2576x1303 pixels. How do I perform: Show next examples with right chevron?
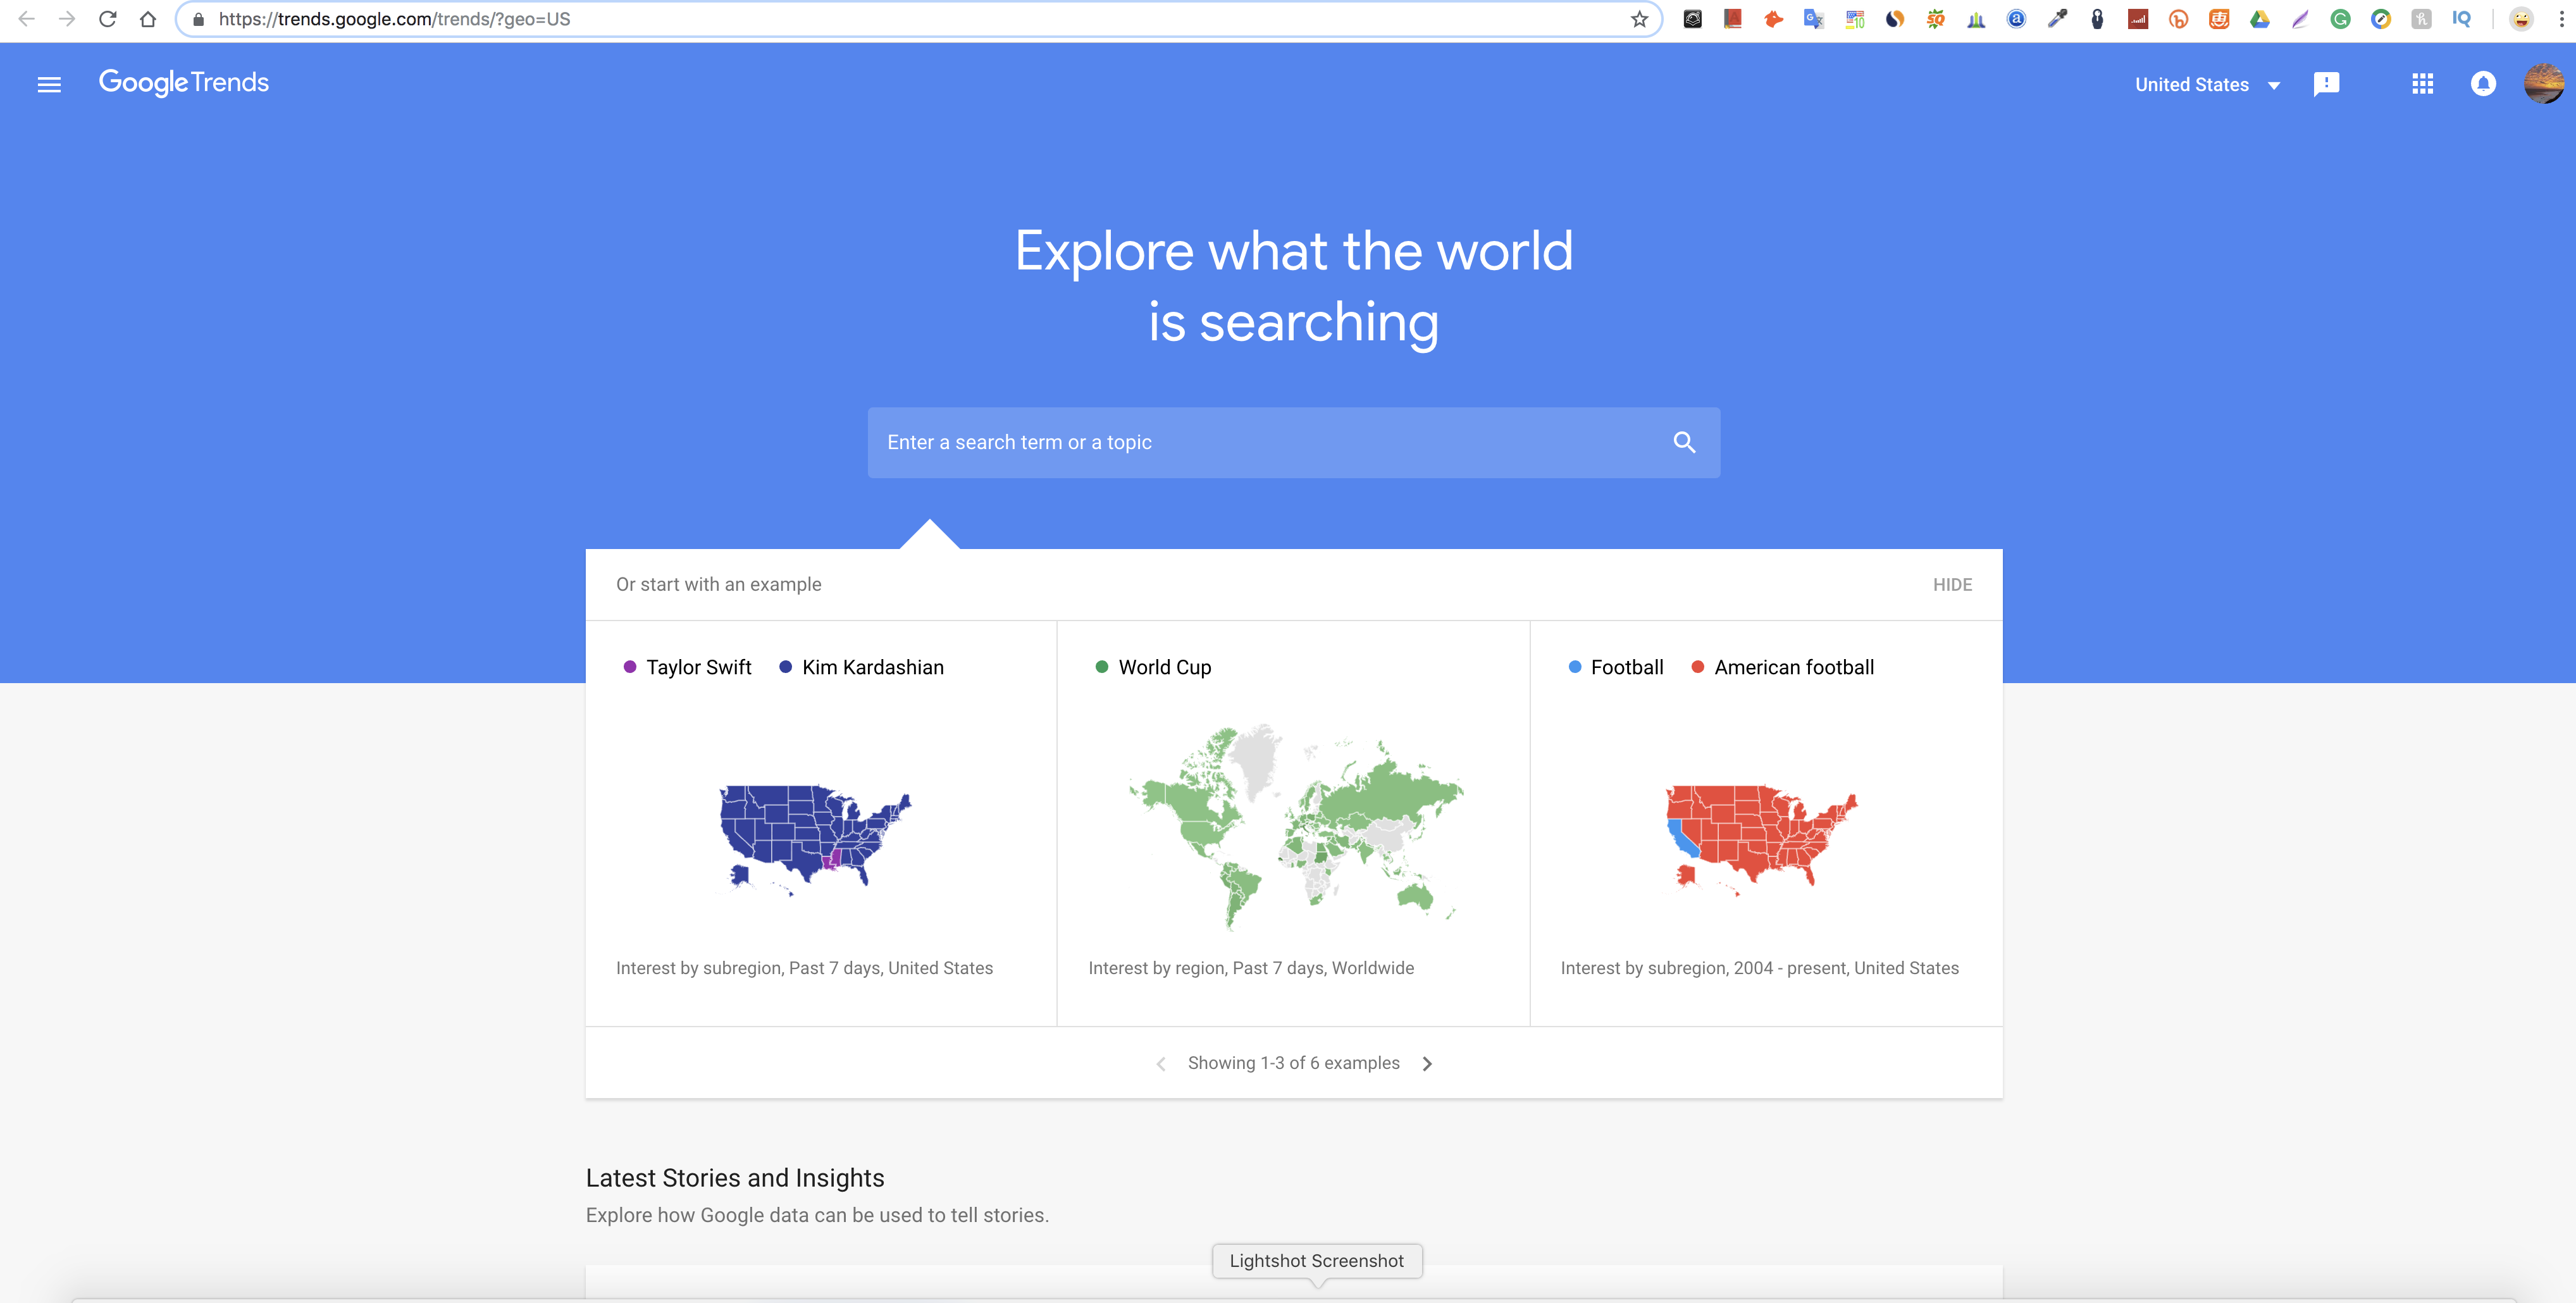tap(1427, 1064)
